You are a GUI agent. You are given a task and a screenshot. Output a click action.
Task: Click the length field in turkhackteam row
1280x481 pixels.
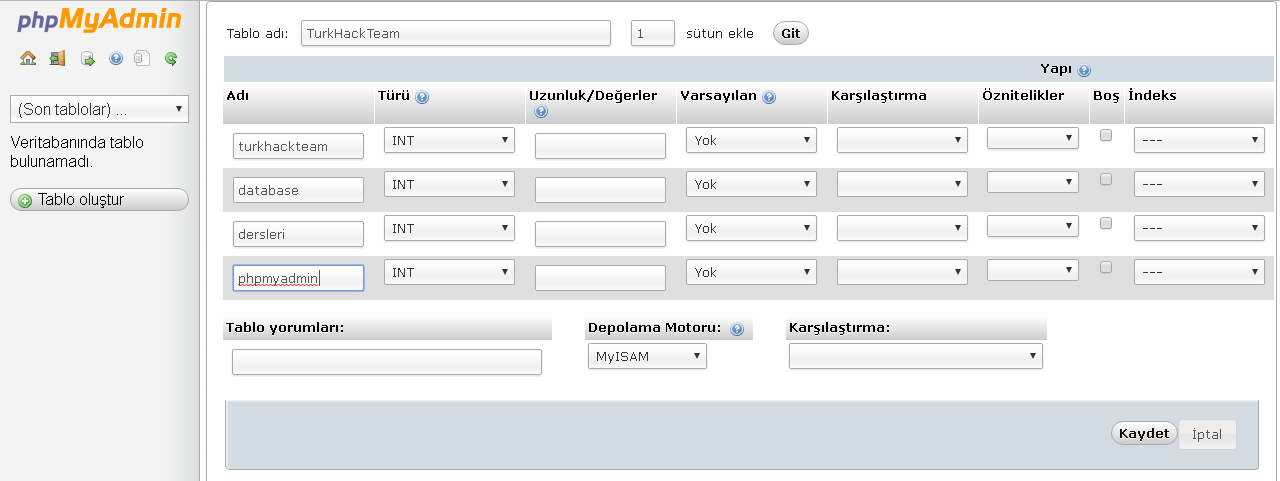pos(600,146)
